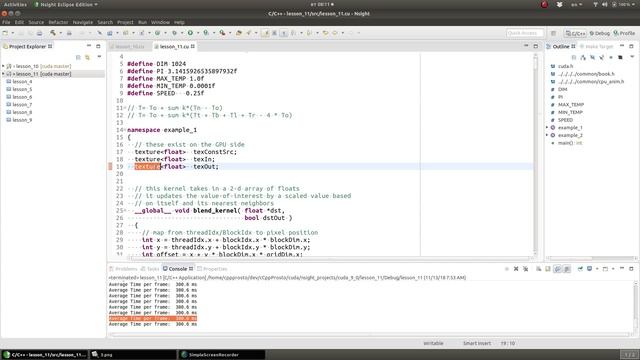The width and height of the screenshot is (640, 360).
Task: Select main() in Outline
Action: (570, 143)
